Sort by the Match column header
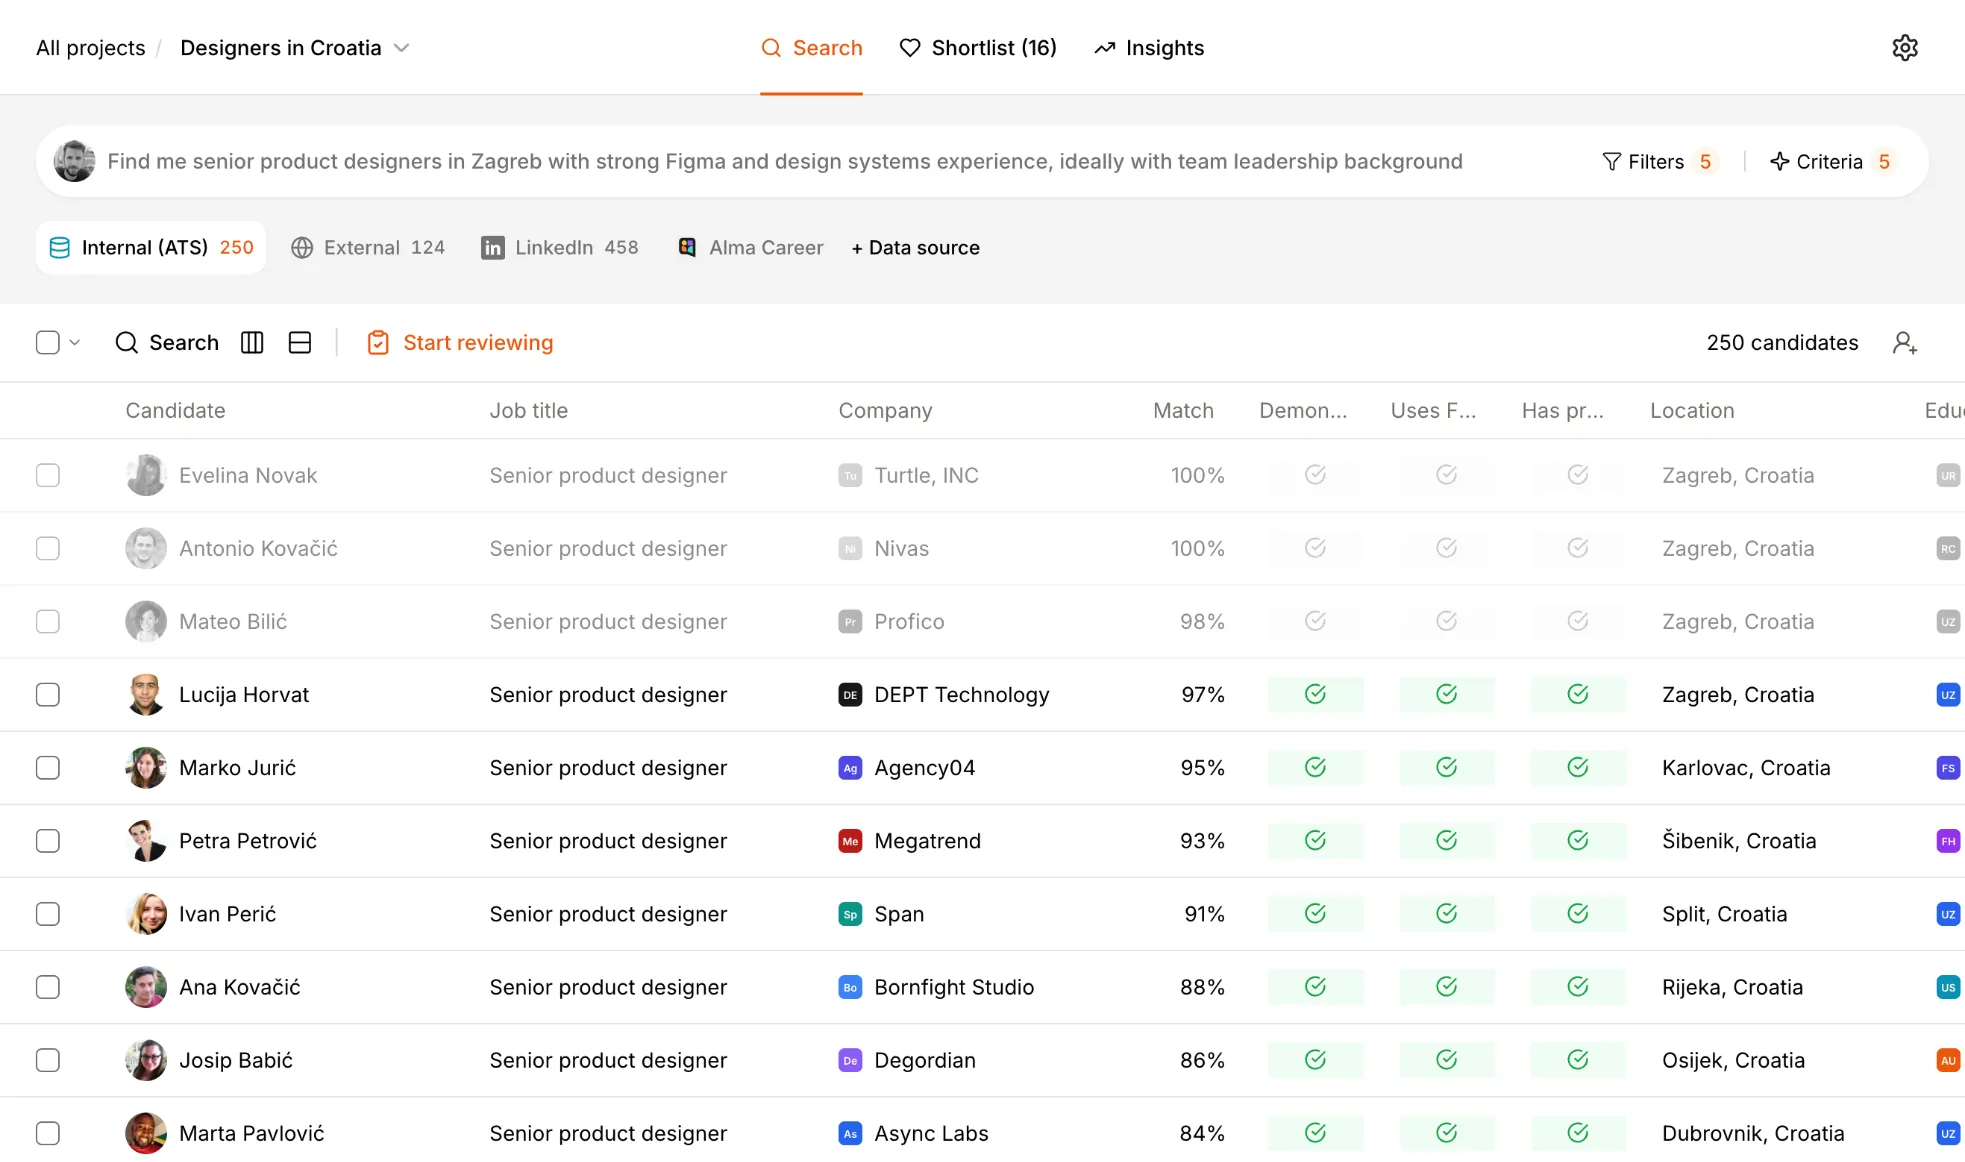Screen dimensions: 1965x1162 (1183, 410)
